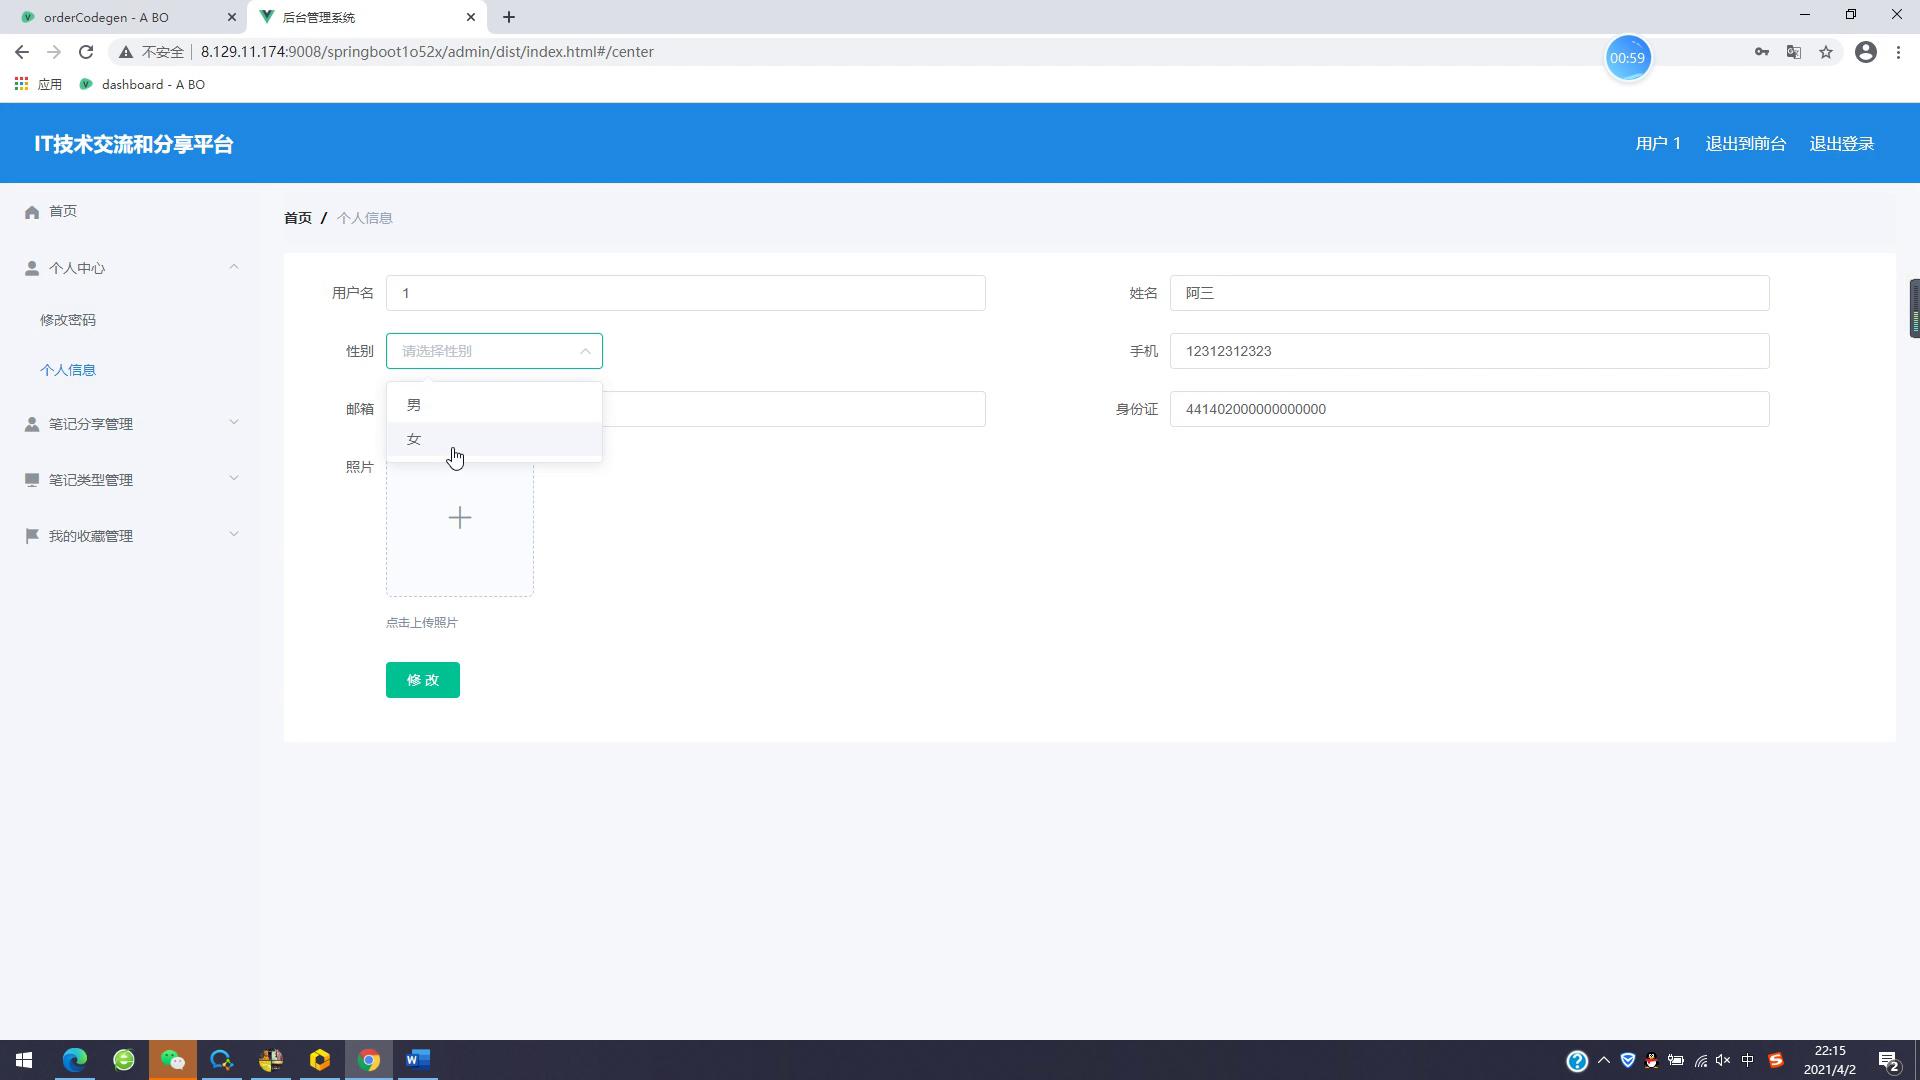Click the 退出登录 link in the header
This screenshot has height=1080, width=1920.
[1841, 144]
